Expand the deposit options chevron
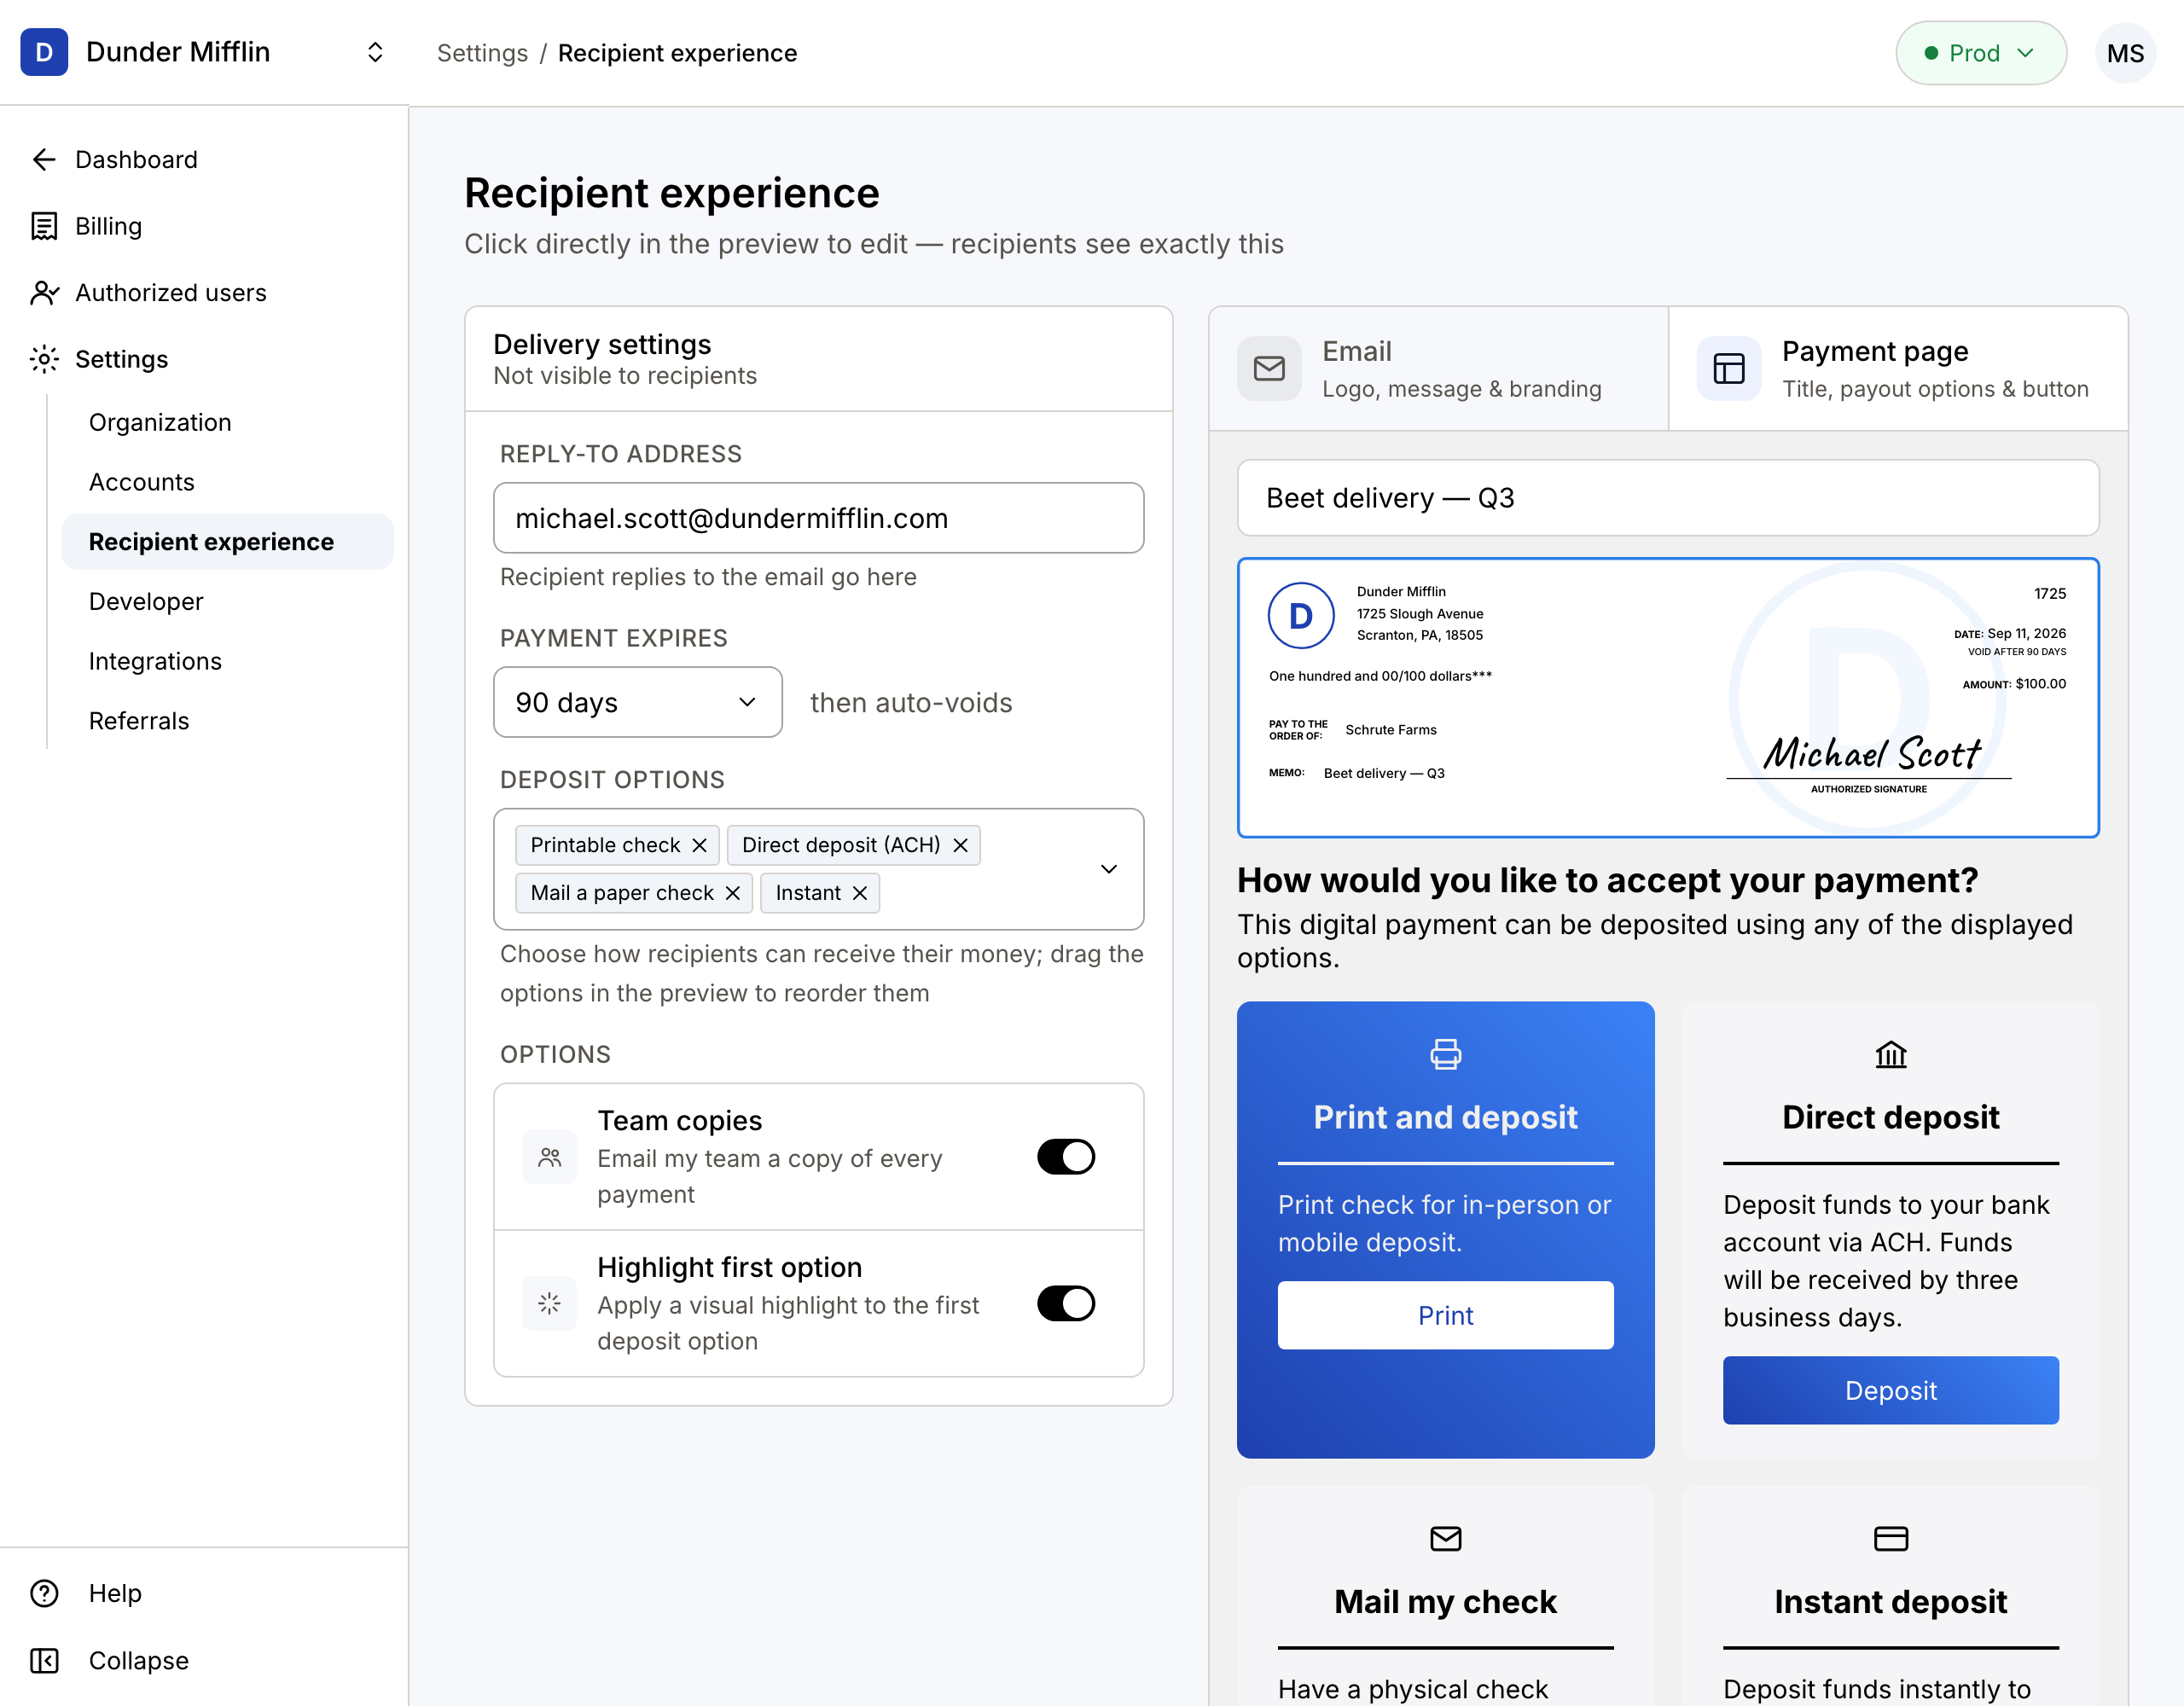 1108,869
